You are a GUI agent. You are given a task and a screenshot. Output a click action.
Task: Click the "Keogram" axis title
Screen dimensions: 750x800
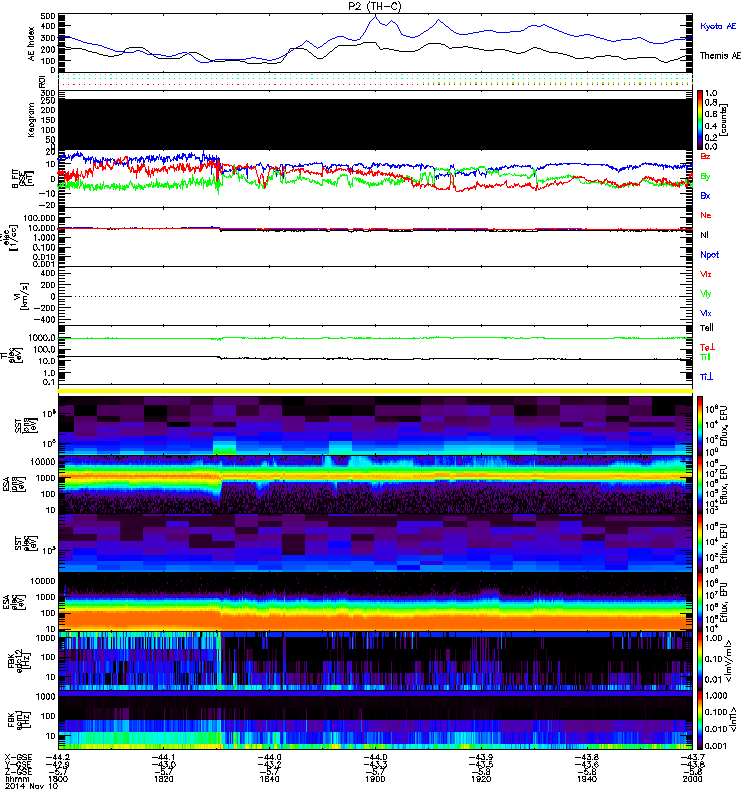[31, 119]
